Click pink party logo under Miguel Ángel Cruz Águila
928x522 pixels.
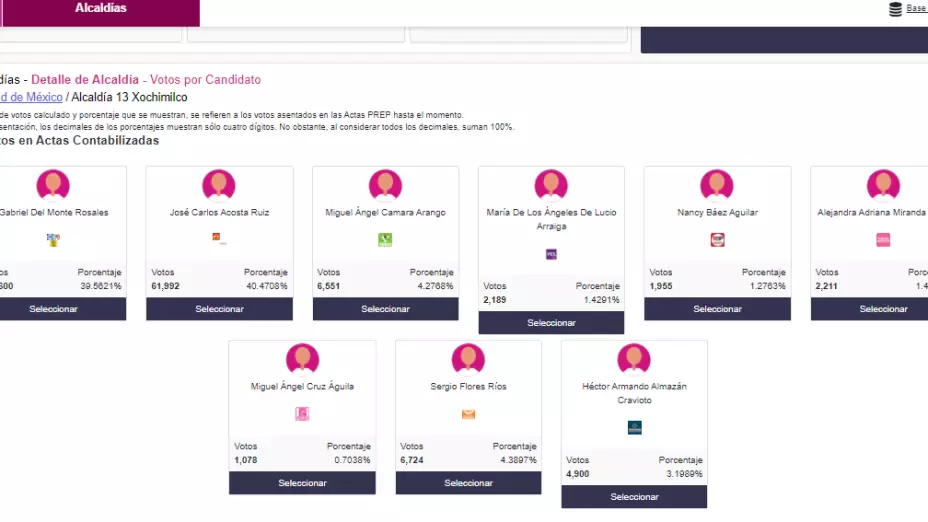point(302,414)
